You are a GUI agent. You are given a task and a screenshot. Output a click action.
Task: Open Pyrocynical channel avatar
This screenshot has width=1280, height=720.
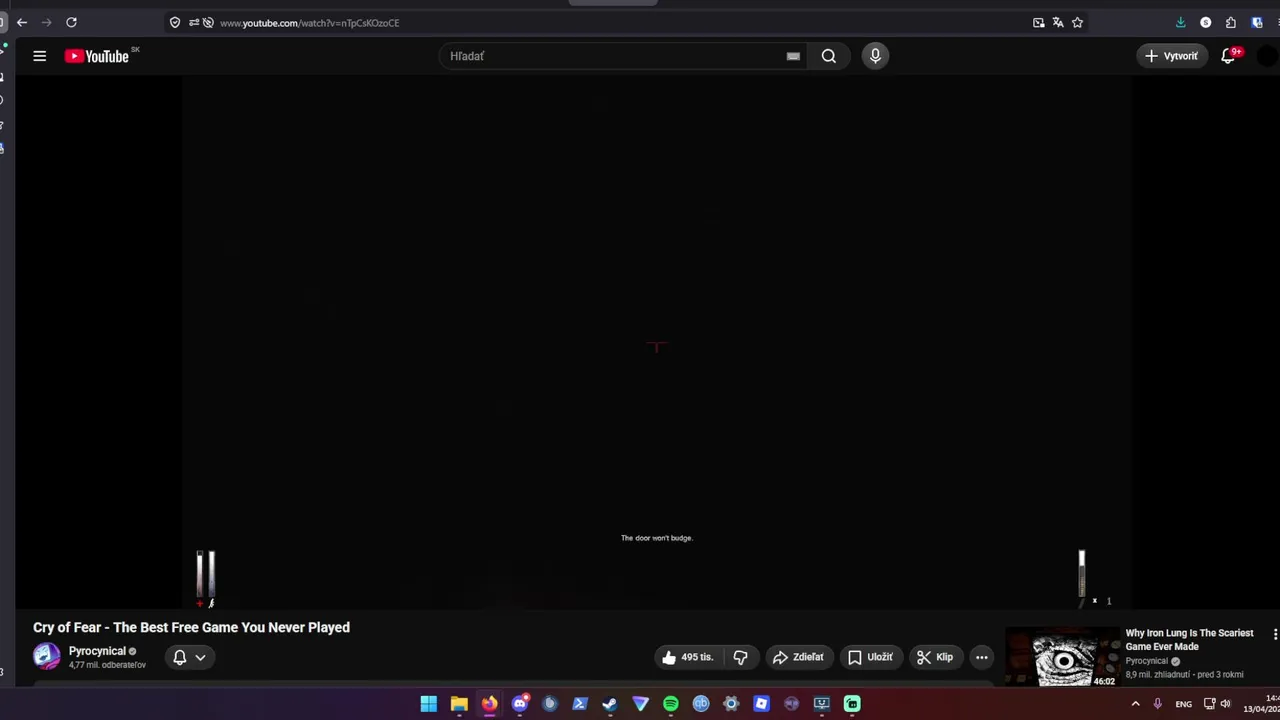[46, 656]
